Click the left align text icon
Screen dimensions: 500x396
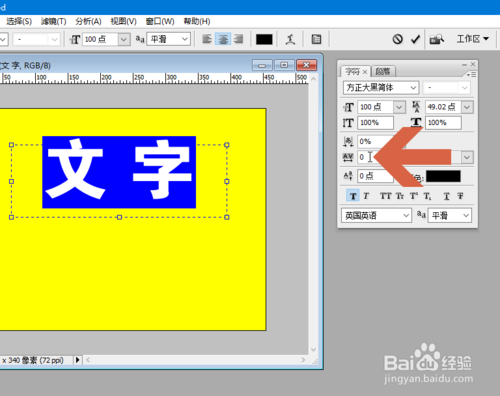pyautogui.click(x=207, y=39)
